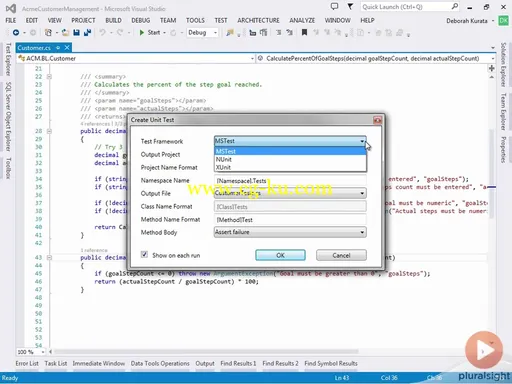
Task: Open the Debug configuration dropdown
Action: pyautogui.click(x=202, y=33)
